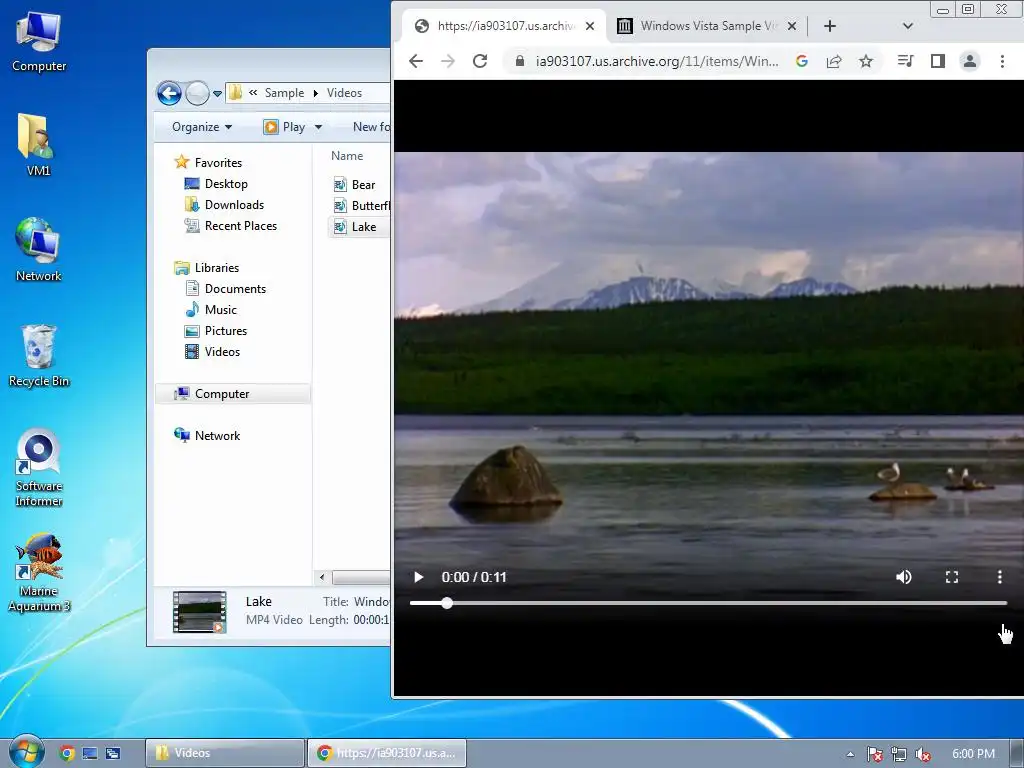Screen dimensions: 1024x768
Task: Open the VM1 folder desktop icon
Action: click(x=38, y=144)
